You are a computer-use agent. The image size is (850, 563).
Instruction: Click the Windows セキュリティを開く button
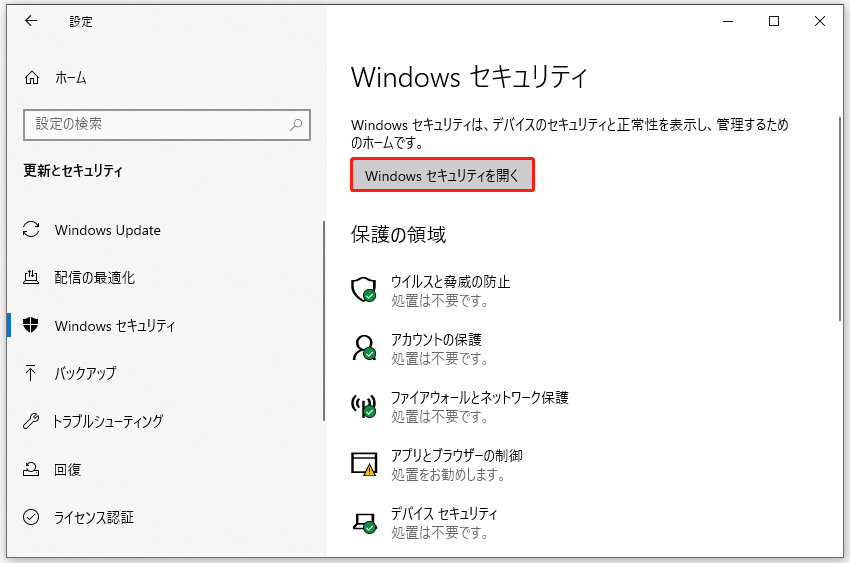point(442,175)
